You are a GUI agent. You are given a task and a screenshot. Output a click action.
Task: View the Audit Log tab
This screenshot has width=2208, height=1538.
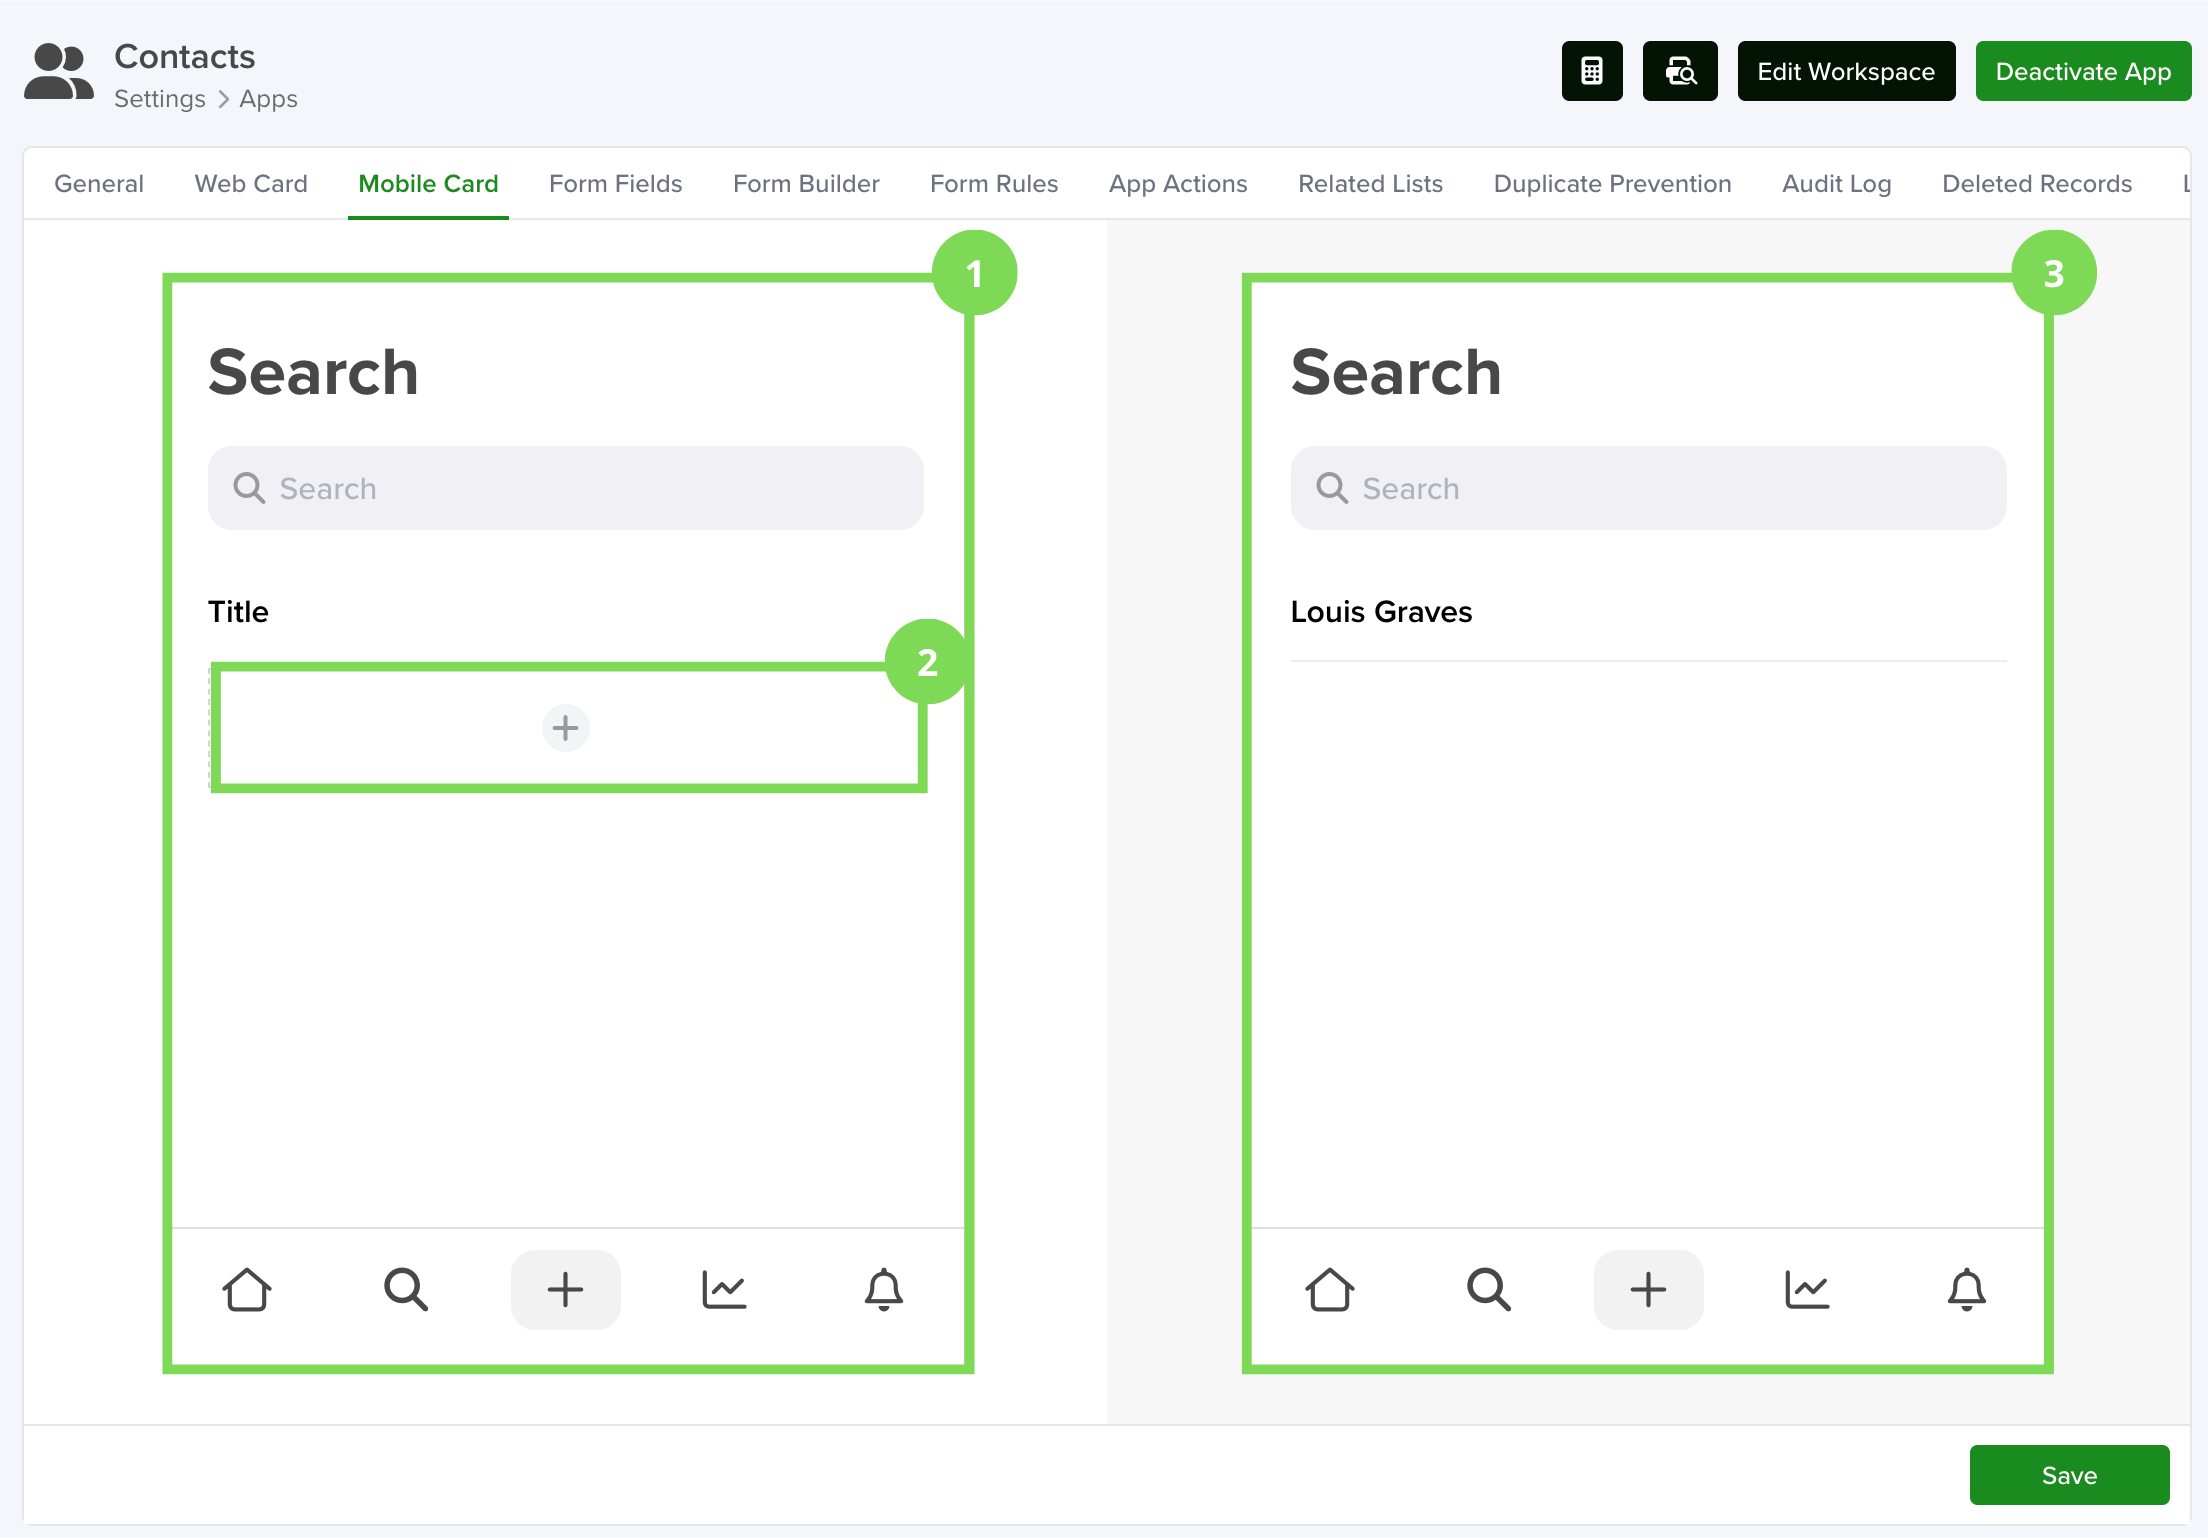coord(1837,184)
